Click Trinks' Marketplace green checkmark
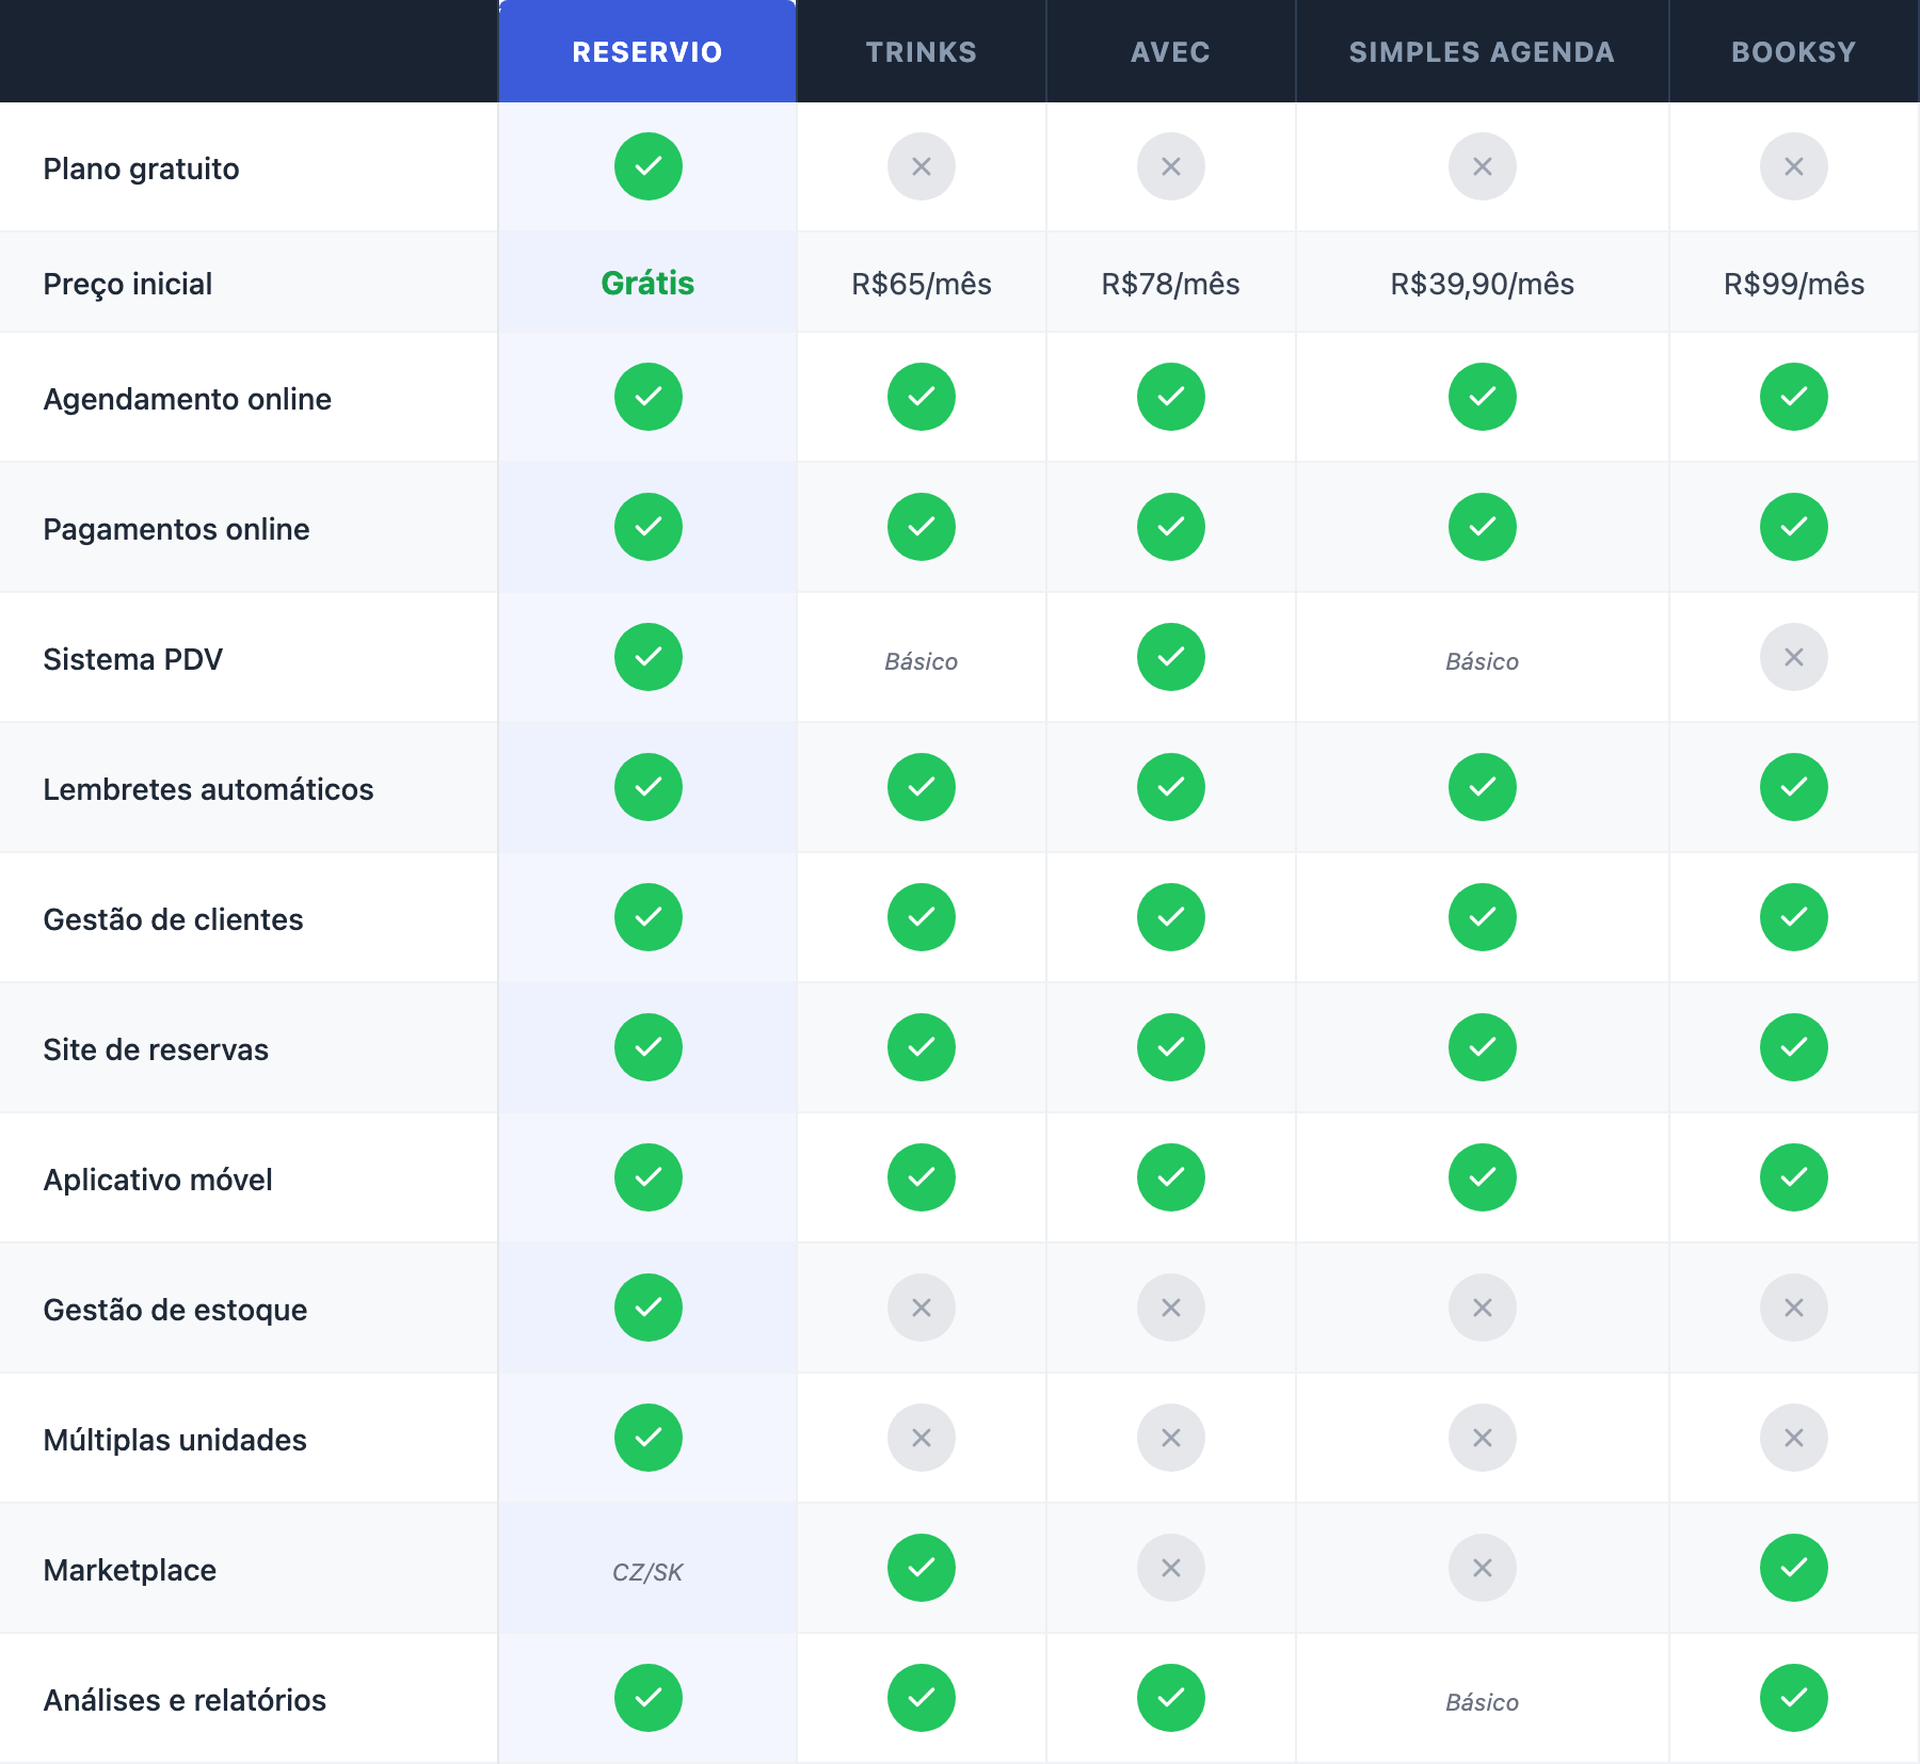This screenshot has height=1764, width=1920. pos(921,1567)
